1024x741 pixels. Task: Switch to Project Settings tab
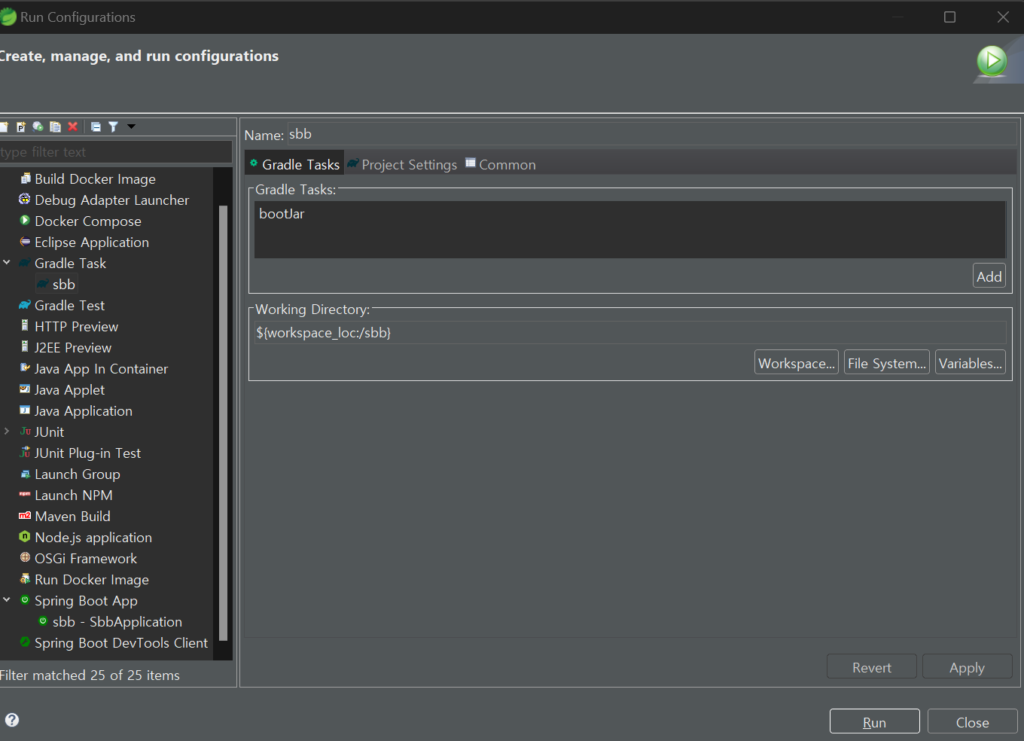click(402, 165)
